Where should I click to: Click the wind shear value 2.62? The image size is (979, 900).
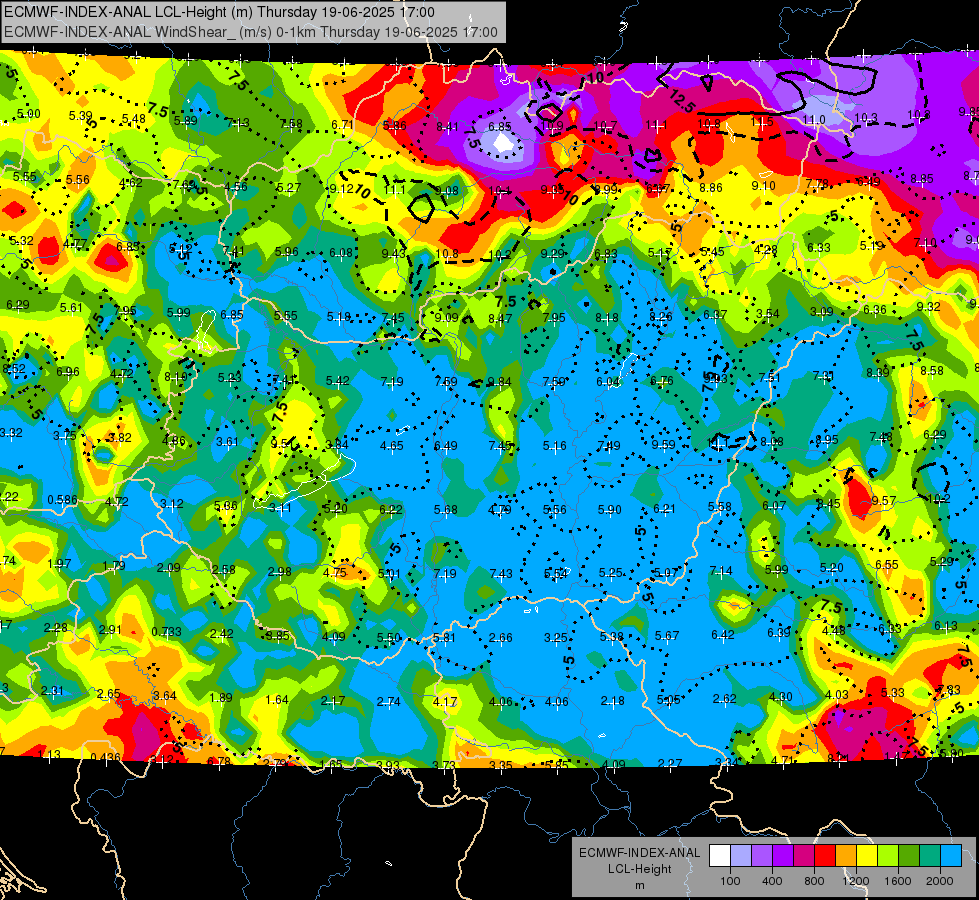tap(725, 698)
